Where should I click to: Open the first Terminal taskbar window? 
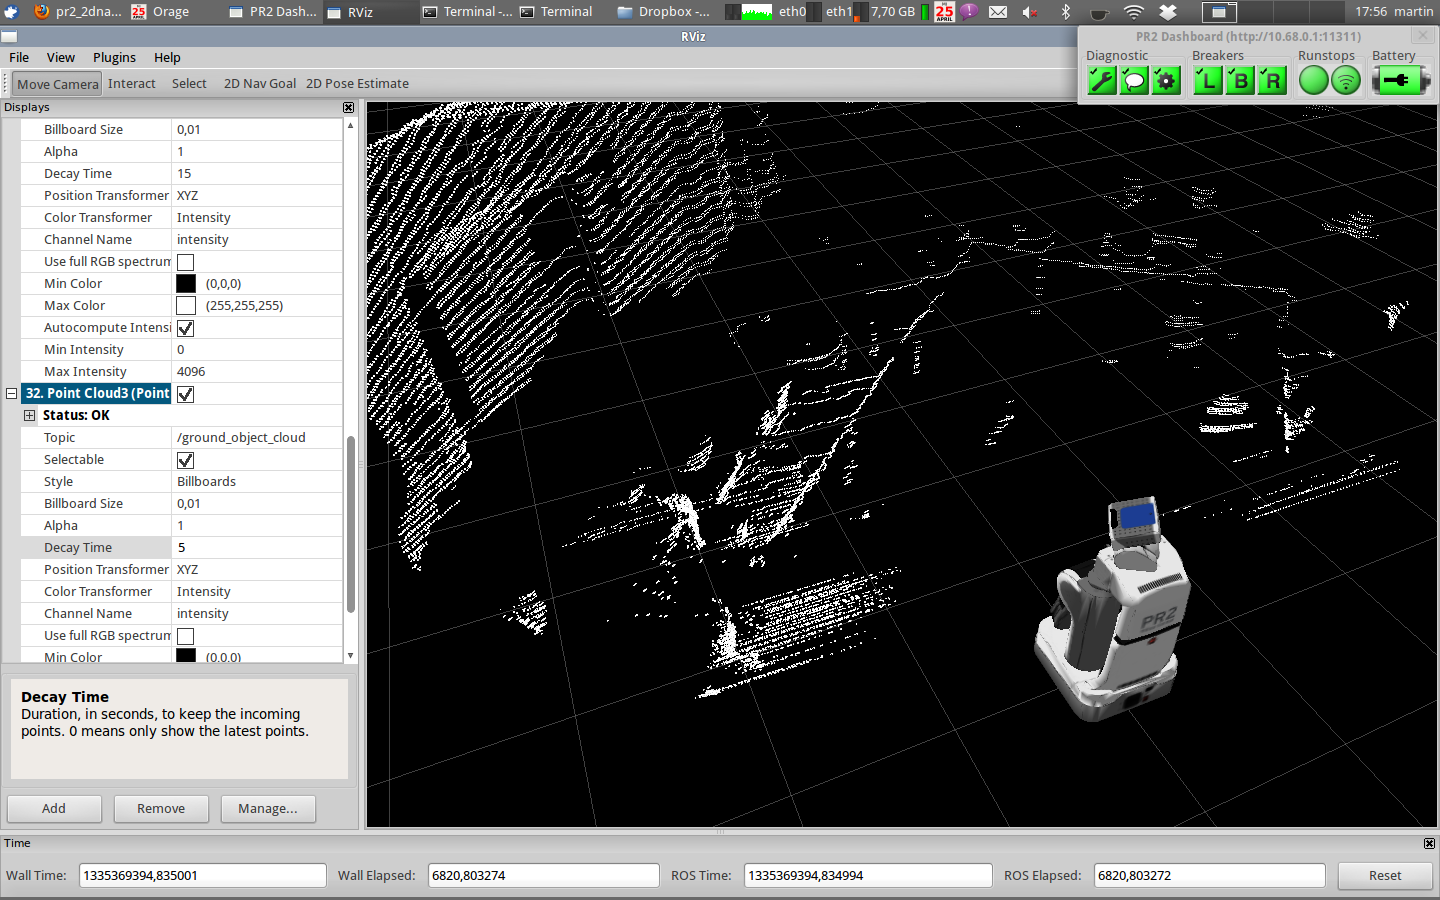tap(467, 12)
